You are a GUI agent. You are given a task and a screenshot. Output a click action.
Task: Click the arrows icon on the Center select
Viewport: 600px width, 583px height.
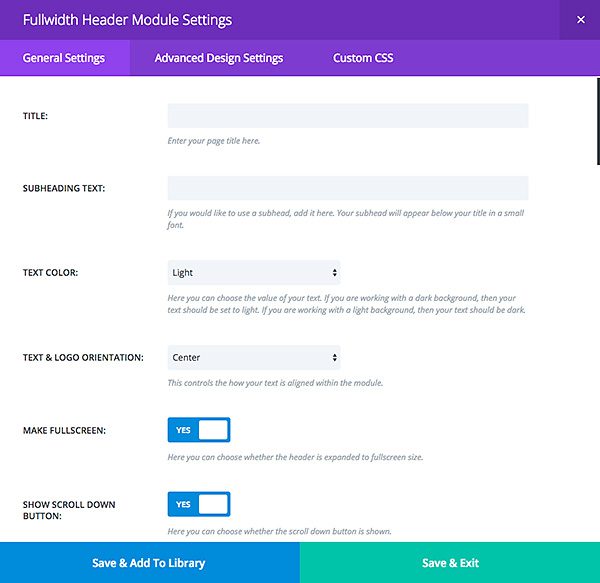click(x=334, y=357)
